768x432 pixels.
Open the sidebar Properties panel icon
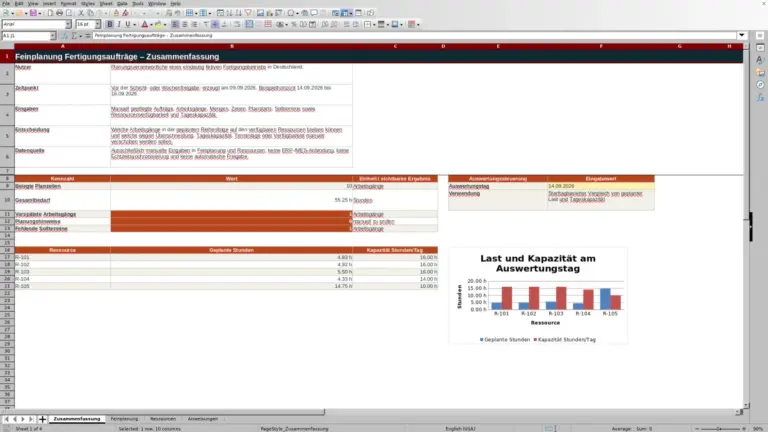coord(760,48)
